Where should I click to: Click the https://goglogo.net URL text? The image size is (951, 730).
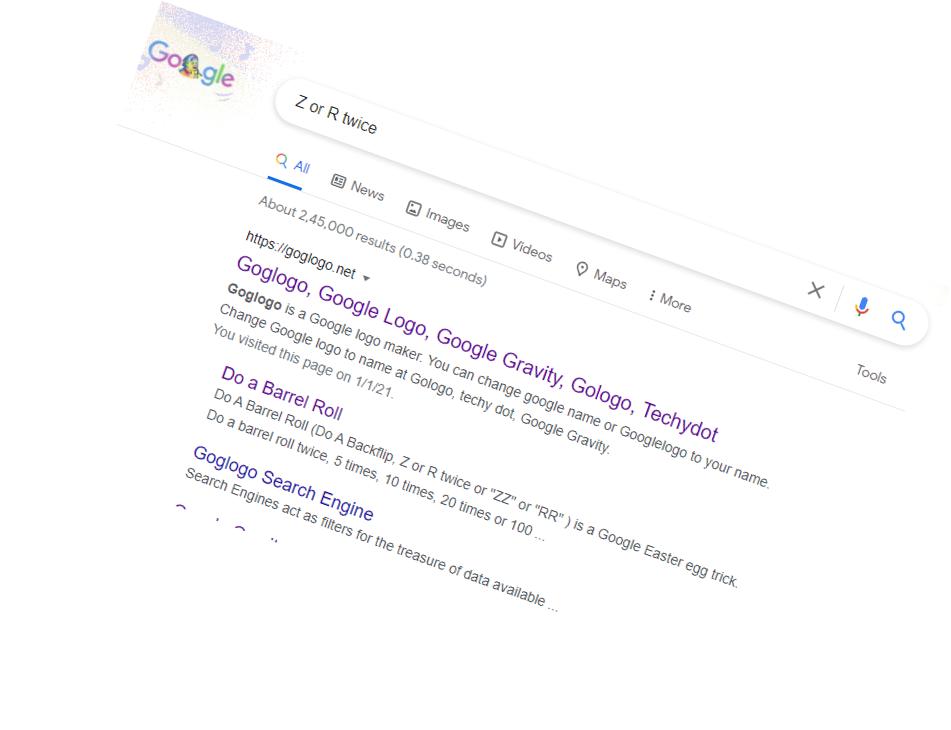point(300,255)
